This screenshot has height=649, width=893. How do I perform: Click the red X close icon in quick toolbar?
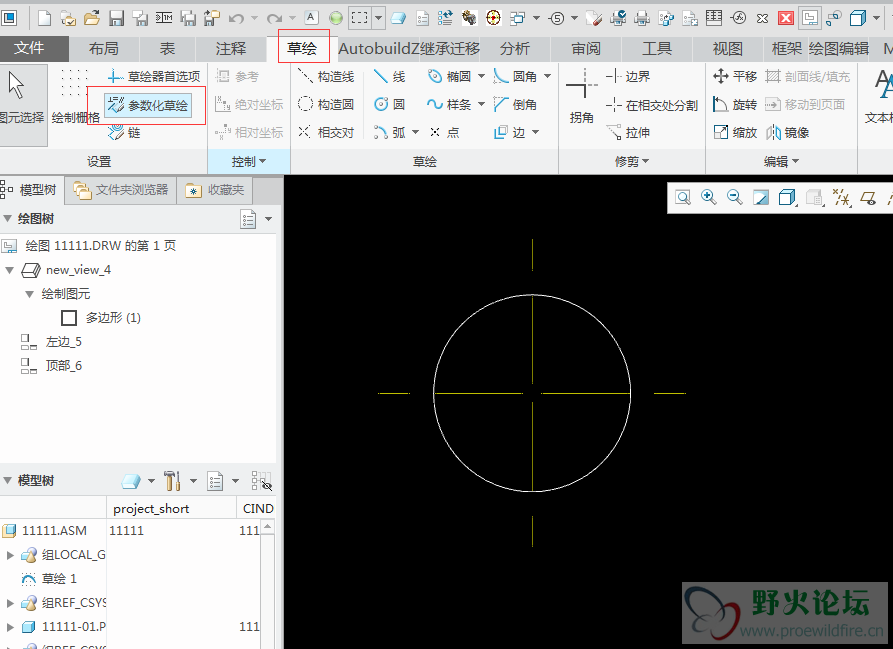786,18
